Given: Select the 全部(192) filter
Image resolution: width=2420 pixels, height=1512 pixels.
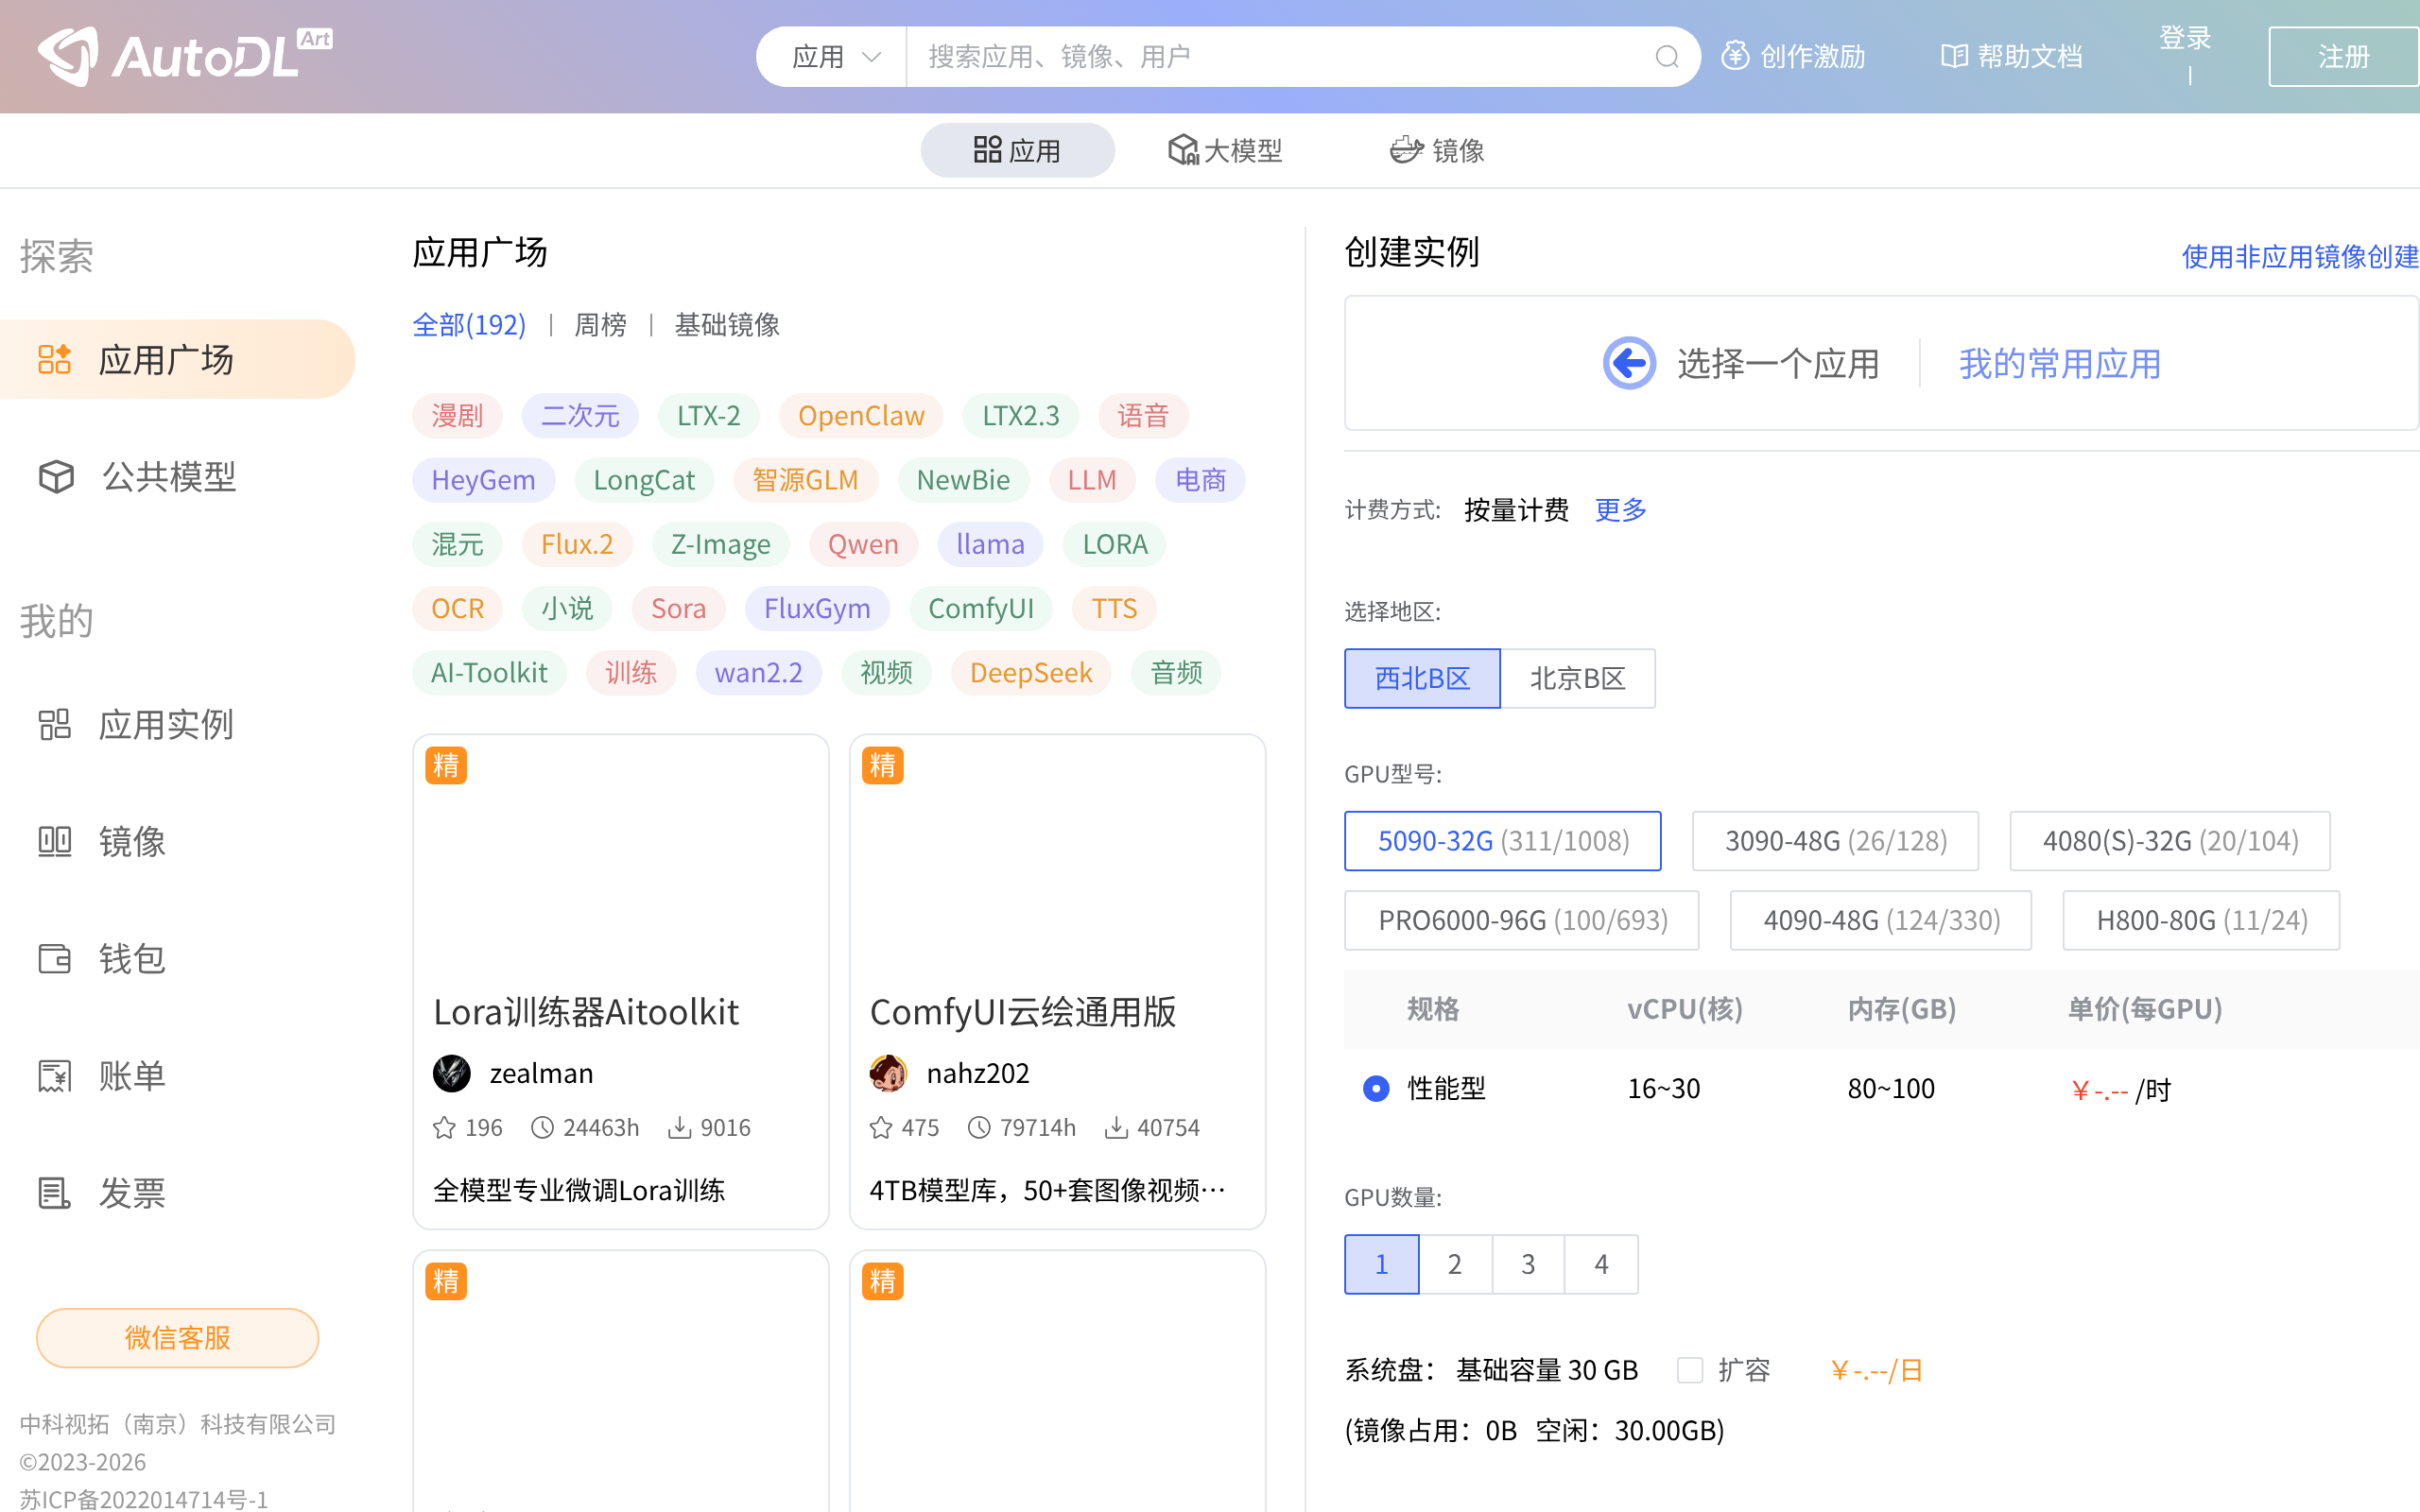Looking at the screenshot, I should pyautogui.click(x=469, y=324).
